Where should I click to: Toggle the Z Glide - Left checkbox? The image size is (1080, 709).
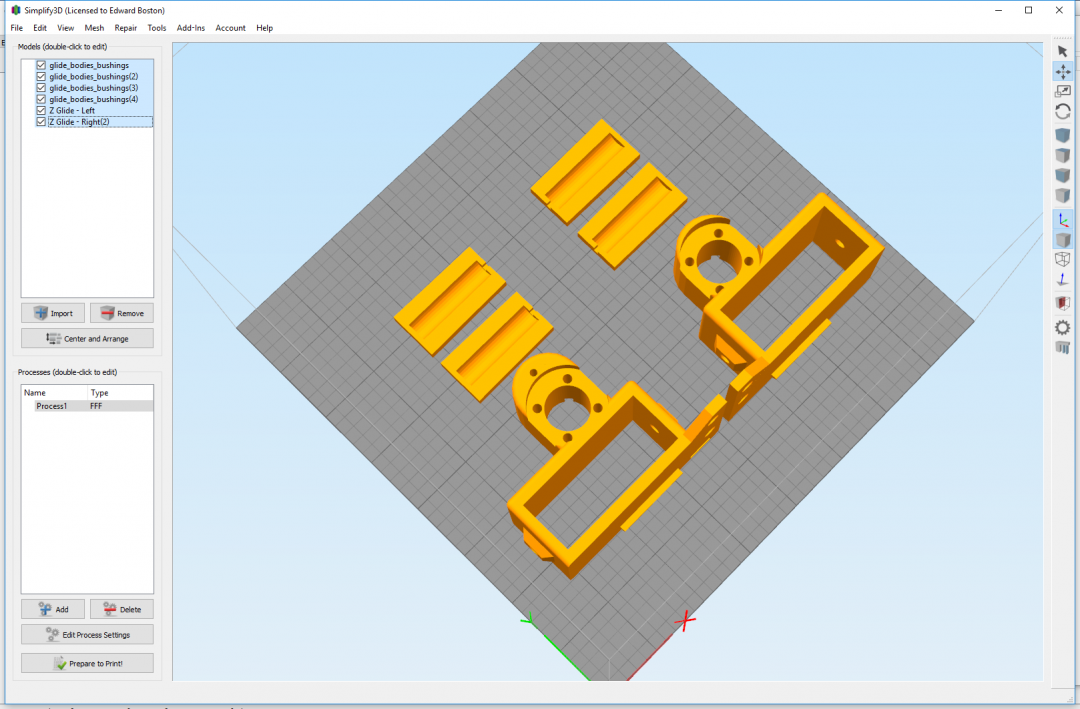pos(41,110)
